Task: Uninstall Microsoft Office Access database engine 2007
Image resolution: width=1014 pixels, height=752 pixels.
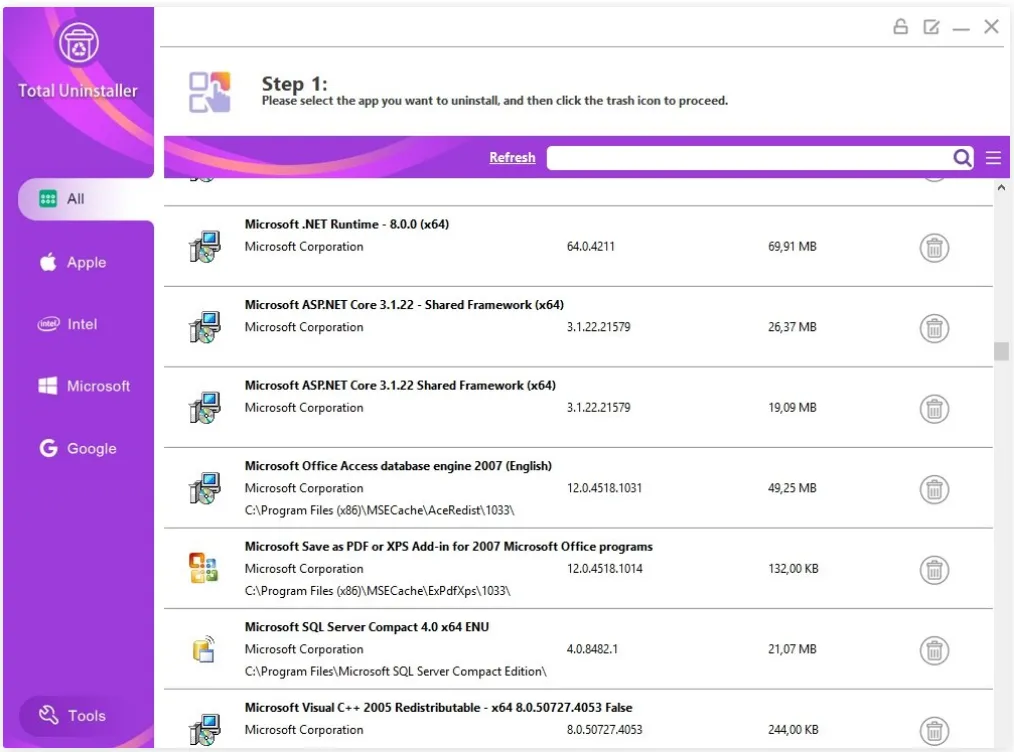Action: click(933, 490)
